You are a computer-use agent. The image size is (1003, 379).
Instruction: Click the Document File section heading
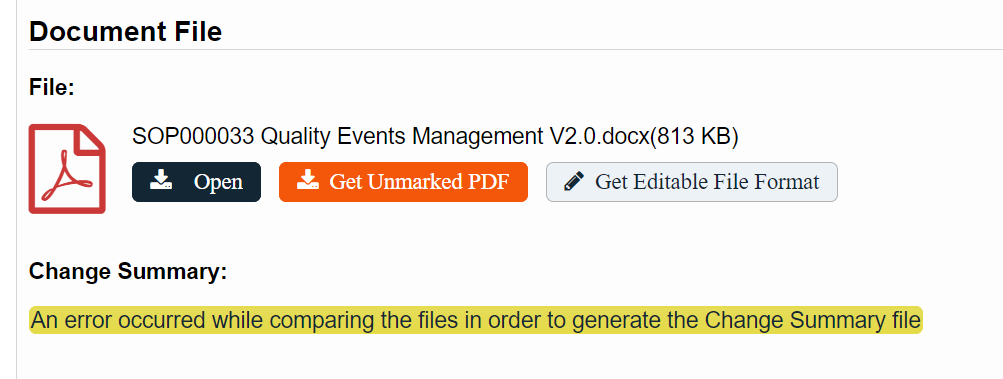tap(125, 31)
